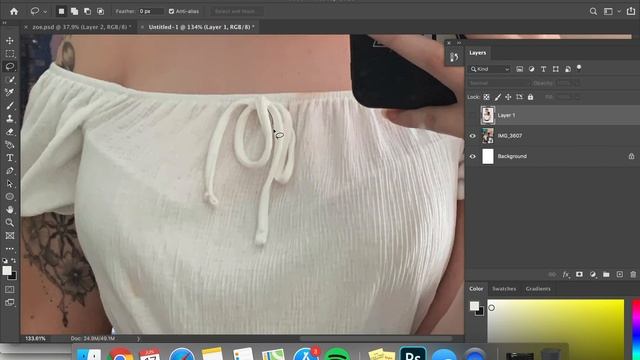Select the Path Selection arrow tool
The image size is (640, 360).
(x=10, y=184)
